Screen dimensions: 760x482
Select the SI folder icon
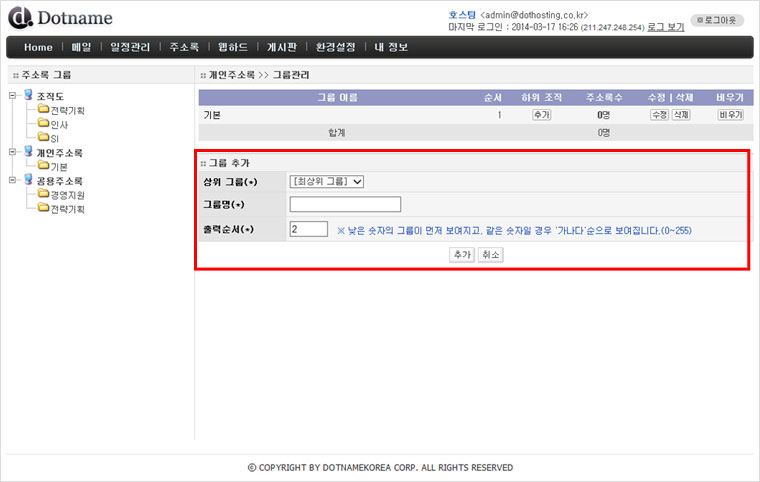[x=43, y=138]
